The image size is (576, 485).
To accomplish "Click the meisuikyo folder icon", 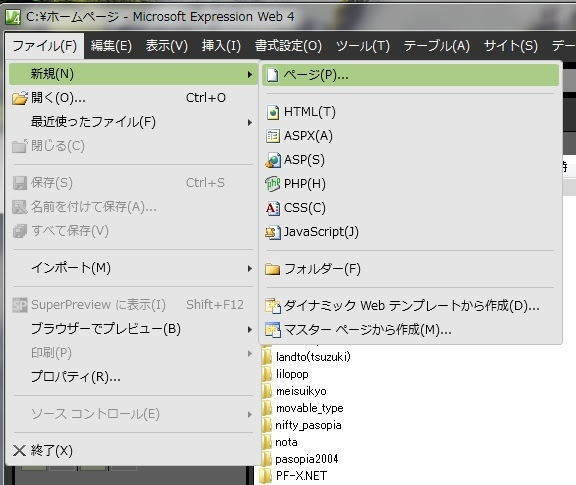I will click(x=267, y=391).
